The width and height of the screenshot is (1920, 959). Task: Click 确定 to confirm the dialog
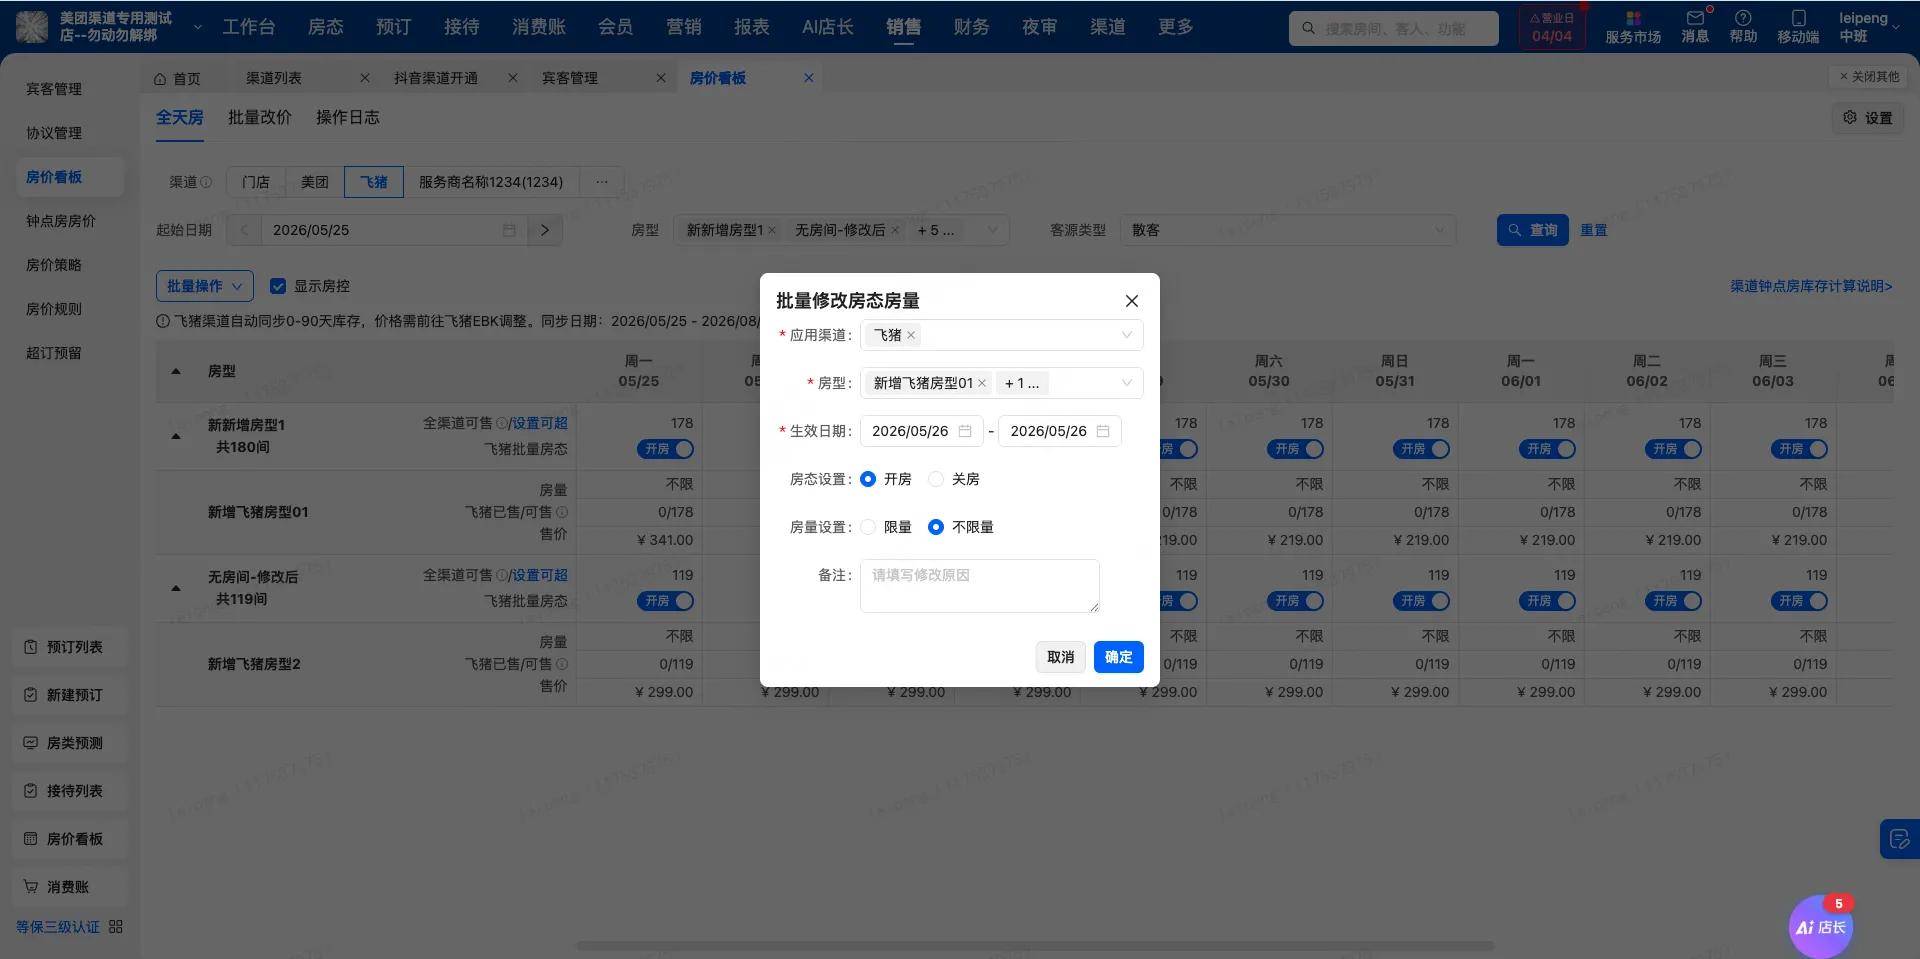[1118, 657]
